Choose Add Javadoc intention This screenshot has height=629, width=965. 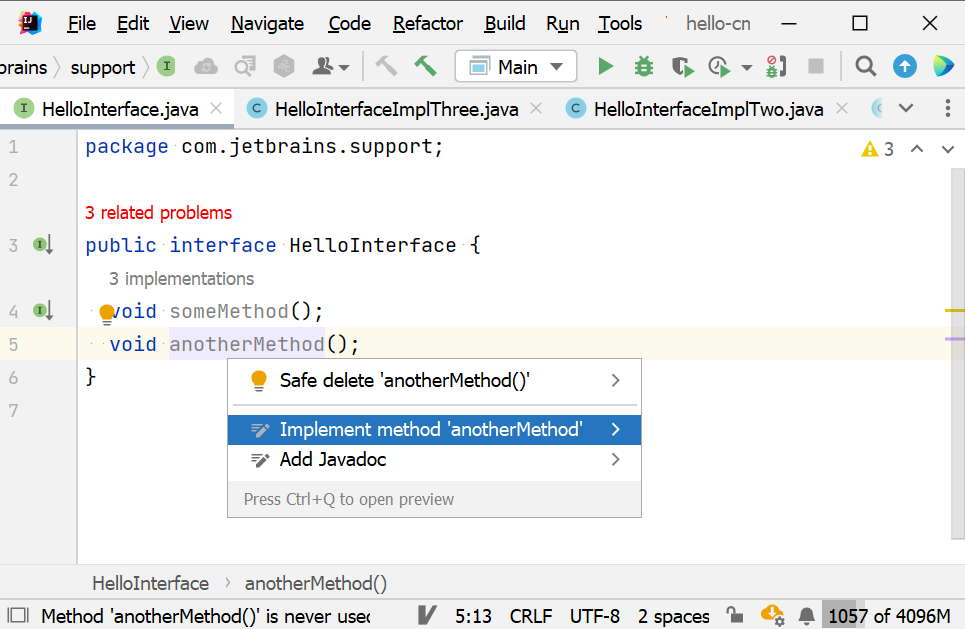(434, 460)
